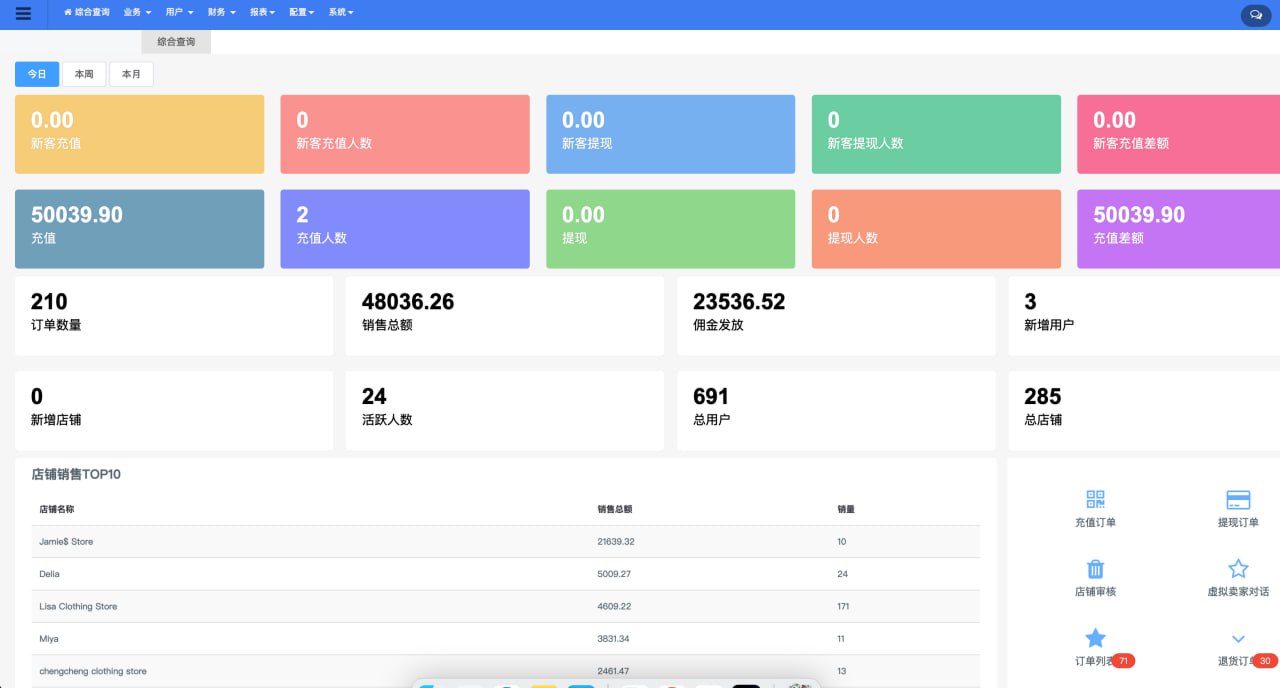Click the 今日 filter button

[37, 74]
